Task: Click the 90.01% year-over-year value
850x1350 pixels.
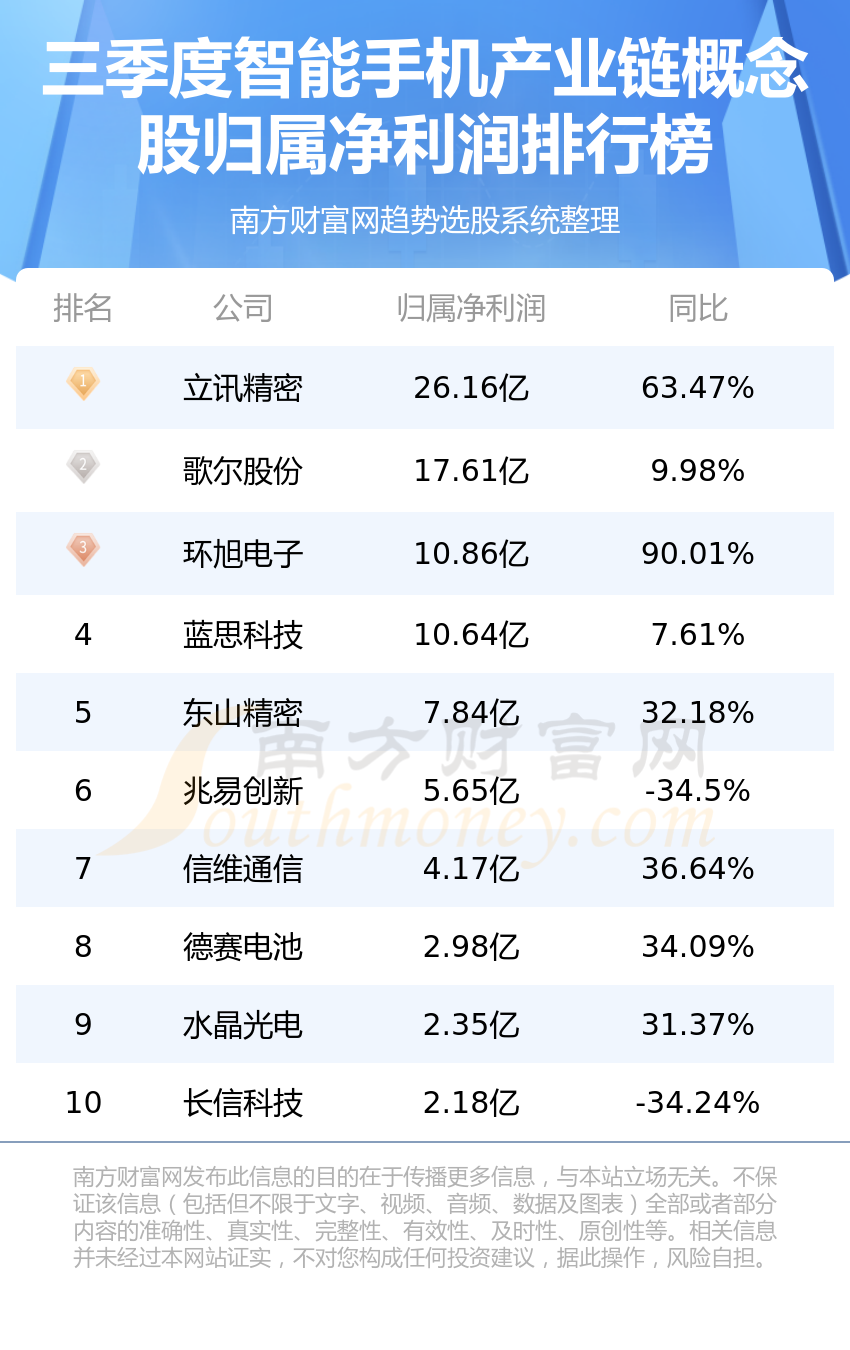Action: (x=698, y=554)
